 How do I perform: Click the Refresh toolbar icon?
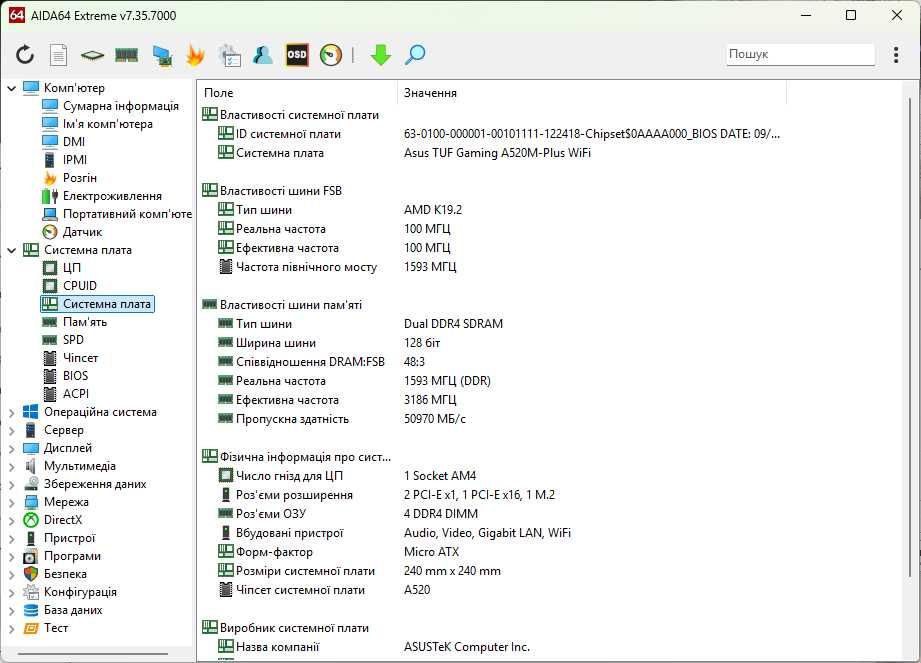coord(25,55)
